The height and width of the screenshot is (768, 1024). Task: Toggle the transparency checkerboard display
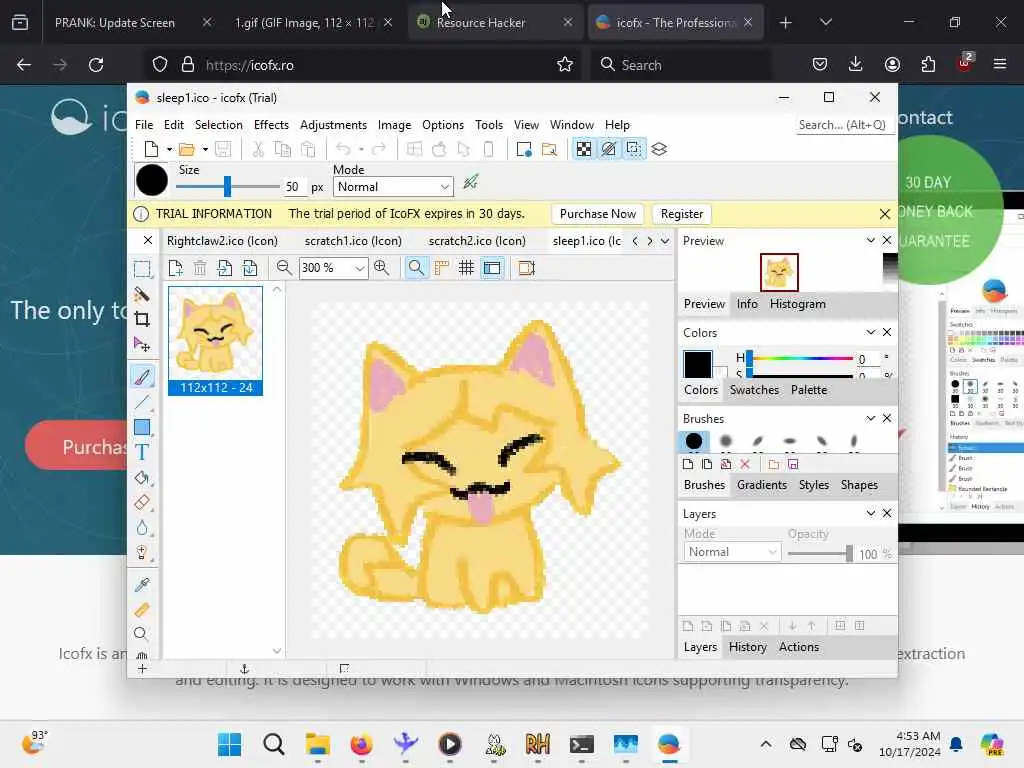click(584, 149)
